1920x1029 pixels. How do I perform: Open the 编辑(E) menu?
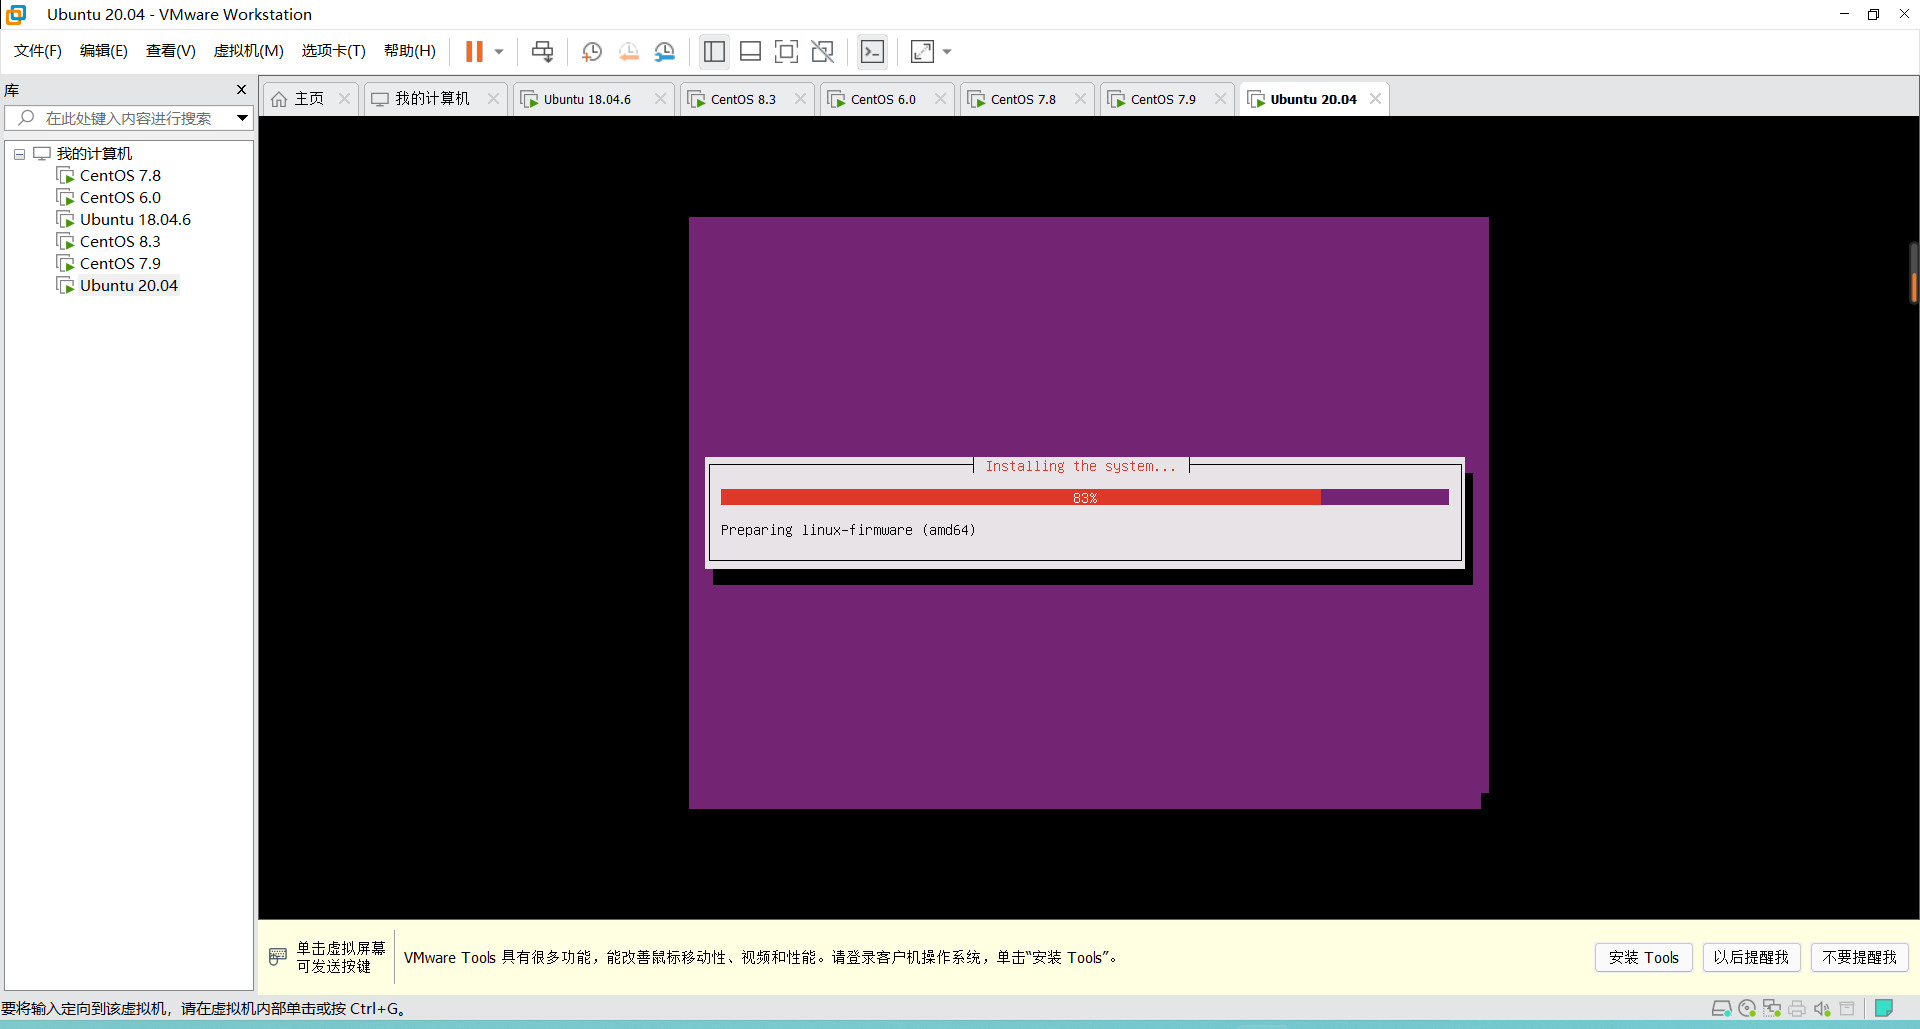click(x=104, y=51)
